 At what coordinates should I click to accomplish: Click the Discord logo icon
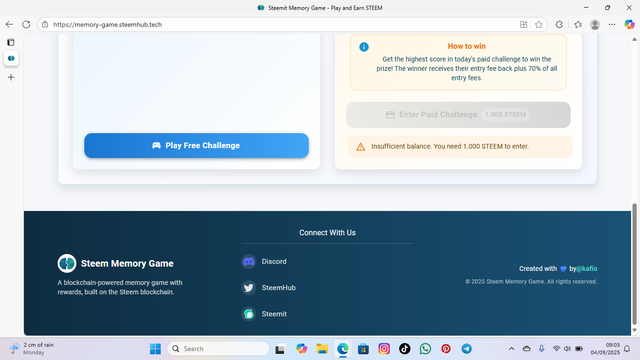point(249,261)
